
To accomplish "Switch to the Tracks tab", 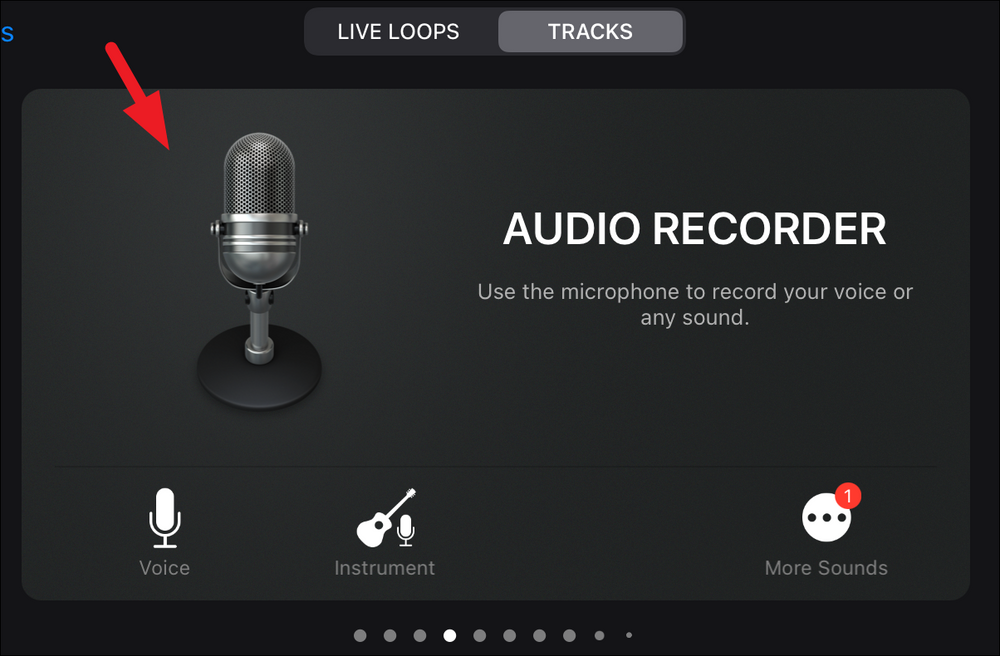I will pyautogui.click(x=589, y=31).
